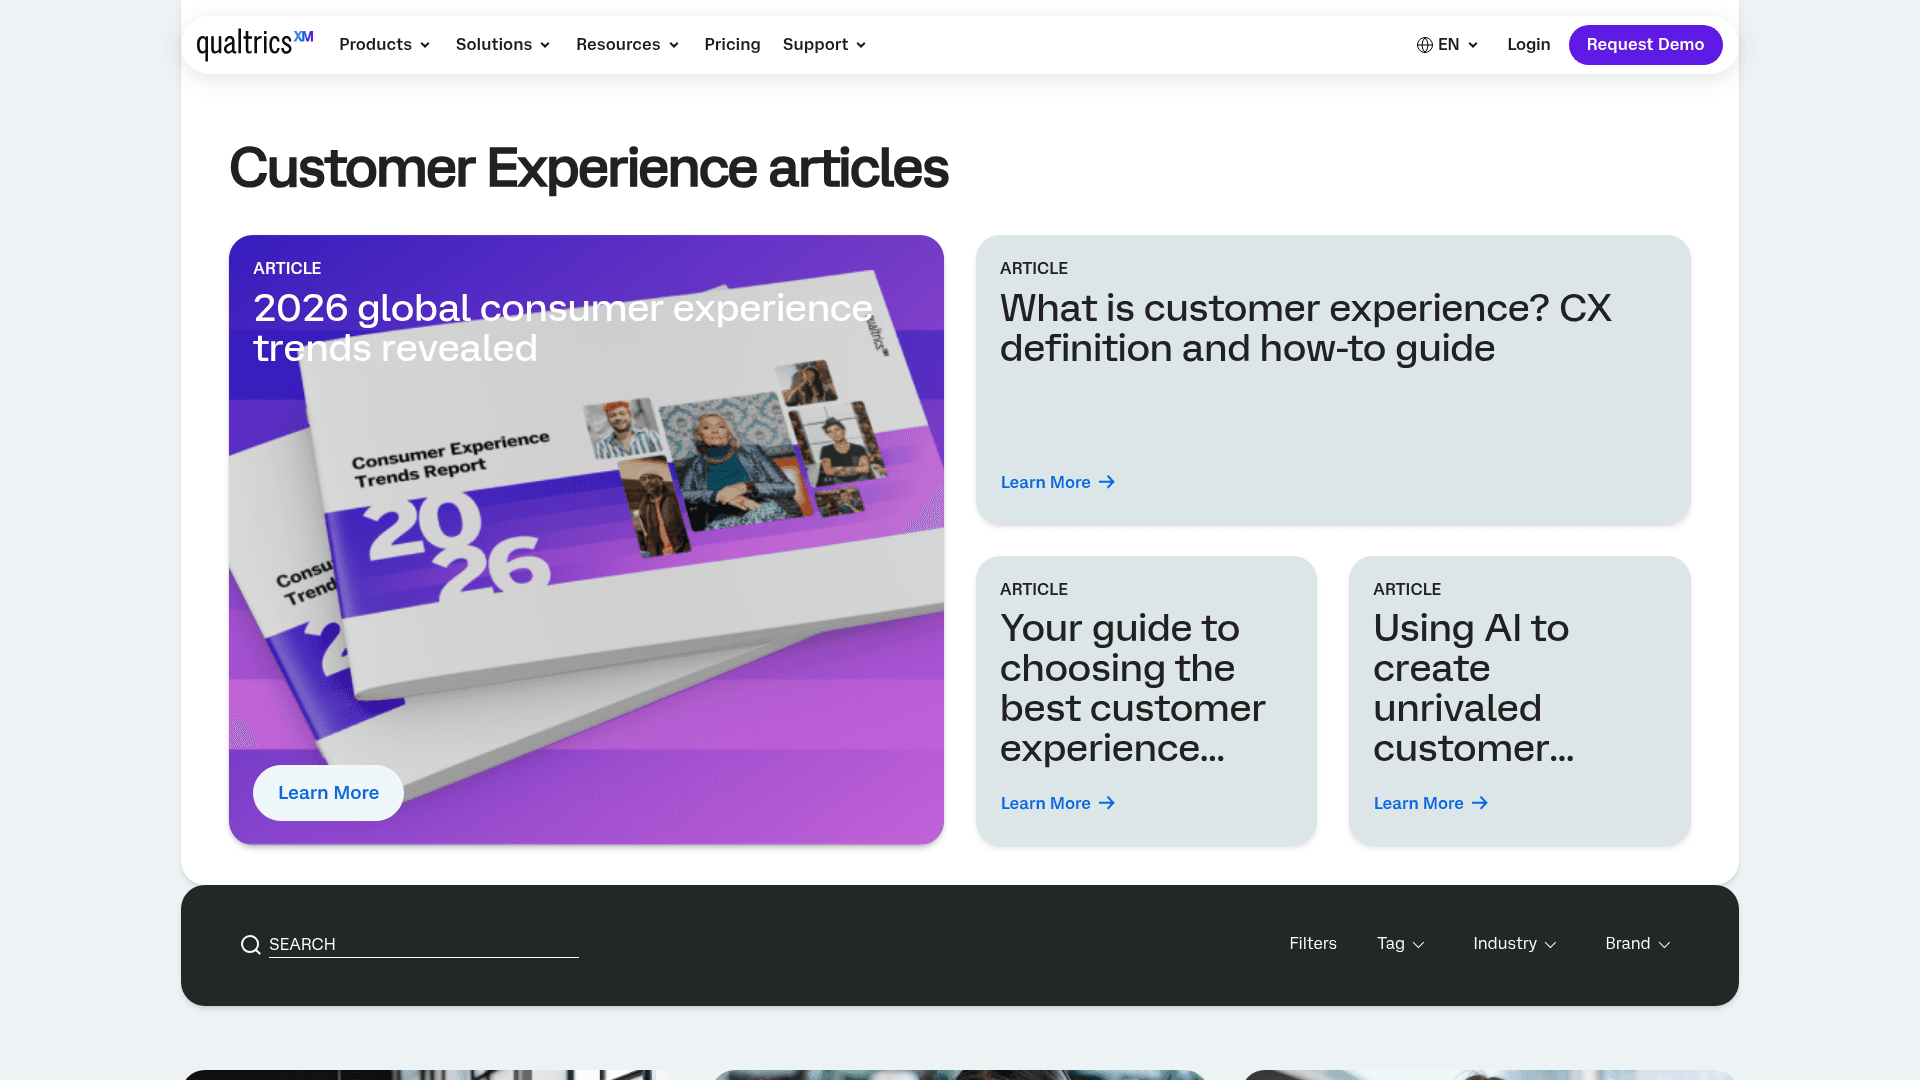Go to the Login page
Viewport: 1920px width, 1080px height.
pos(1528,44)
